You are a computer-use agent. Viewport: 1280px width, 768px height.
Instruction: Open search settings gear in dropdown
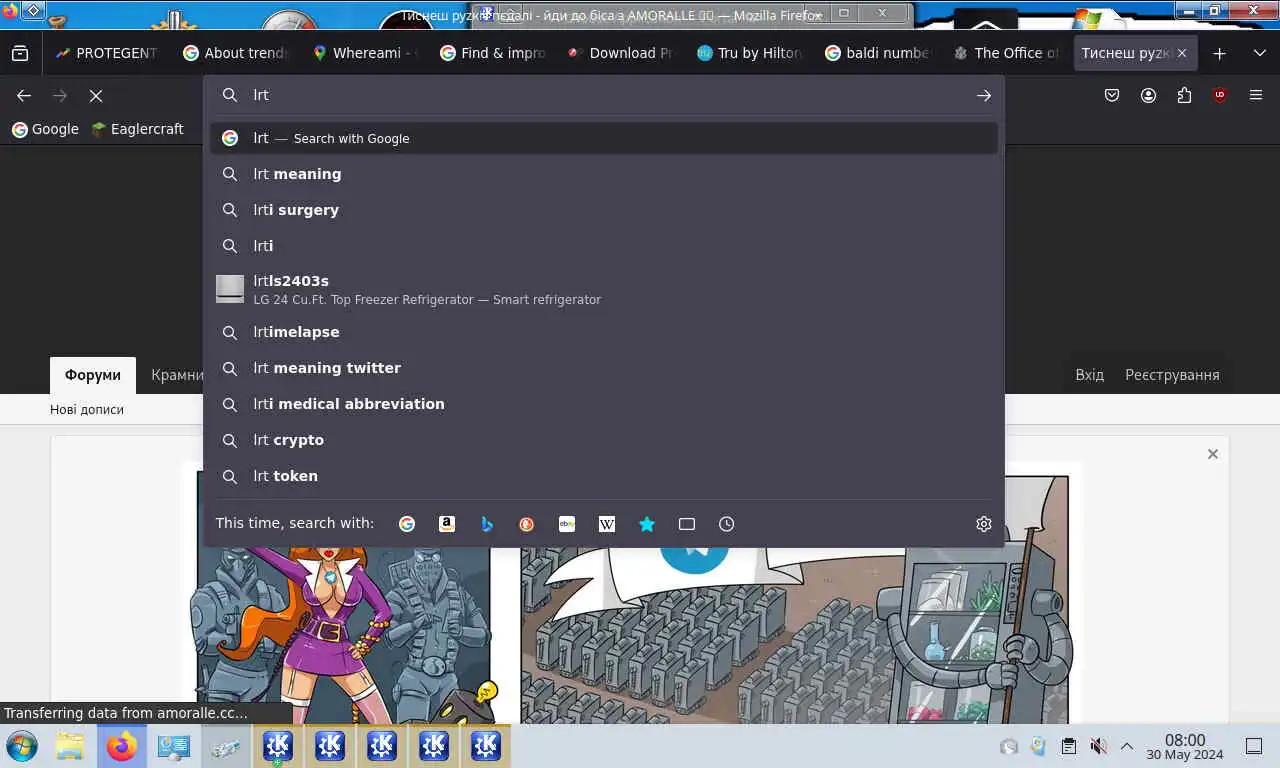(984, 524)
